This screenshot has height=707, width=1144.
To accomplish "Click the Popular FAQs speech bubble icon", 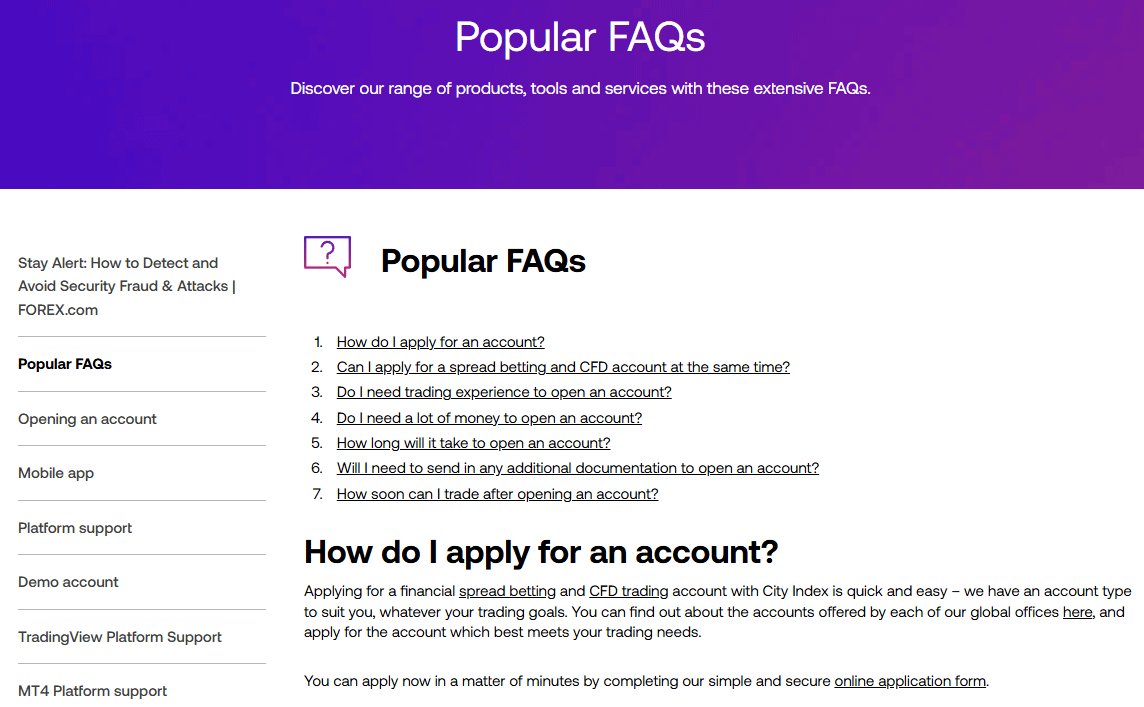I will click(x=327, y=256).
